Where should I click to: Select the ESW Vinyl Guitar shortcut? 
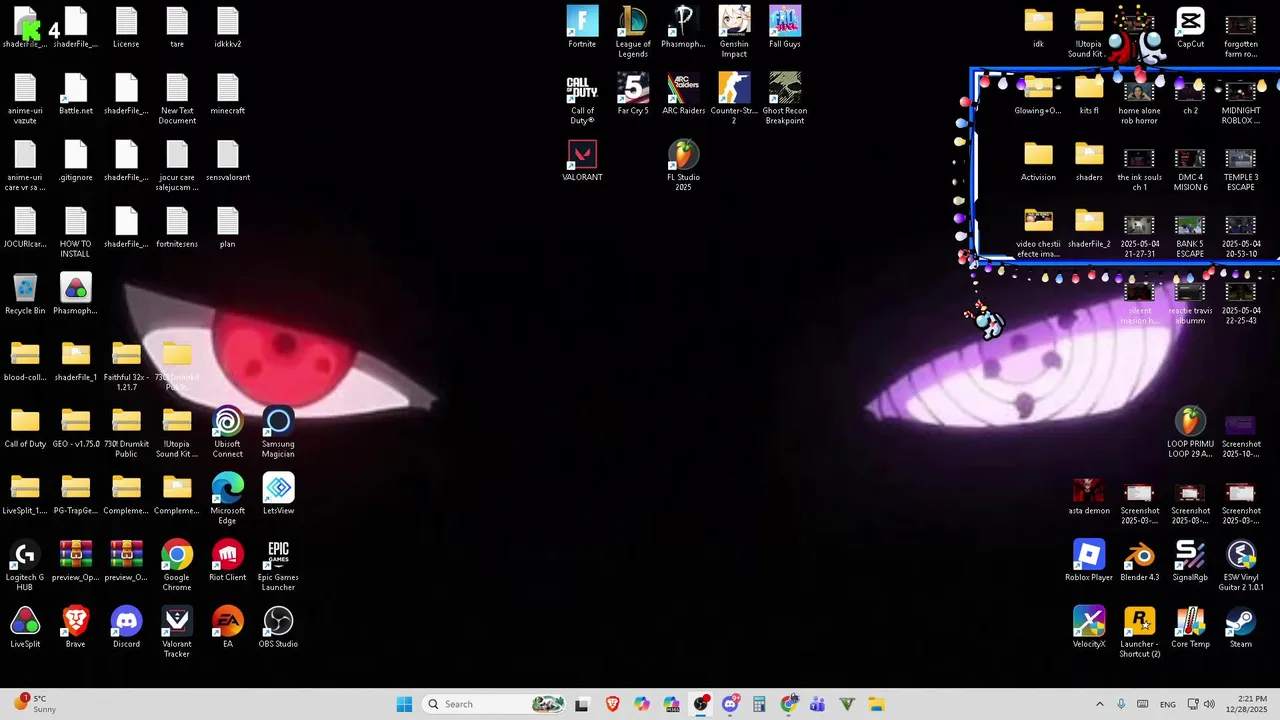[1241, 566]
